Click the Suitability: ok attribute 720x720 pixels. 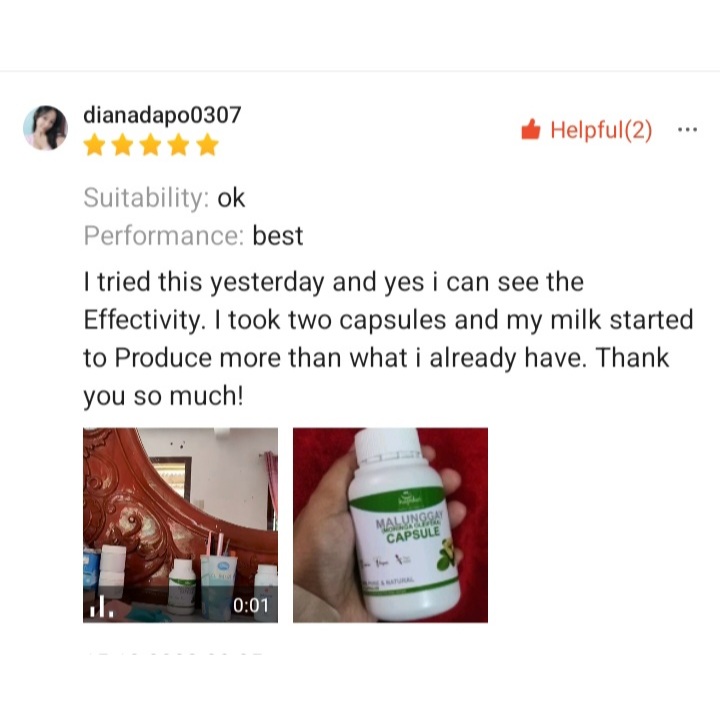pyautogui.click(x=164, y=198)
